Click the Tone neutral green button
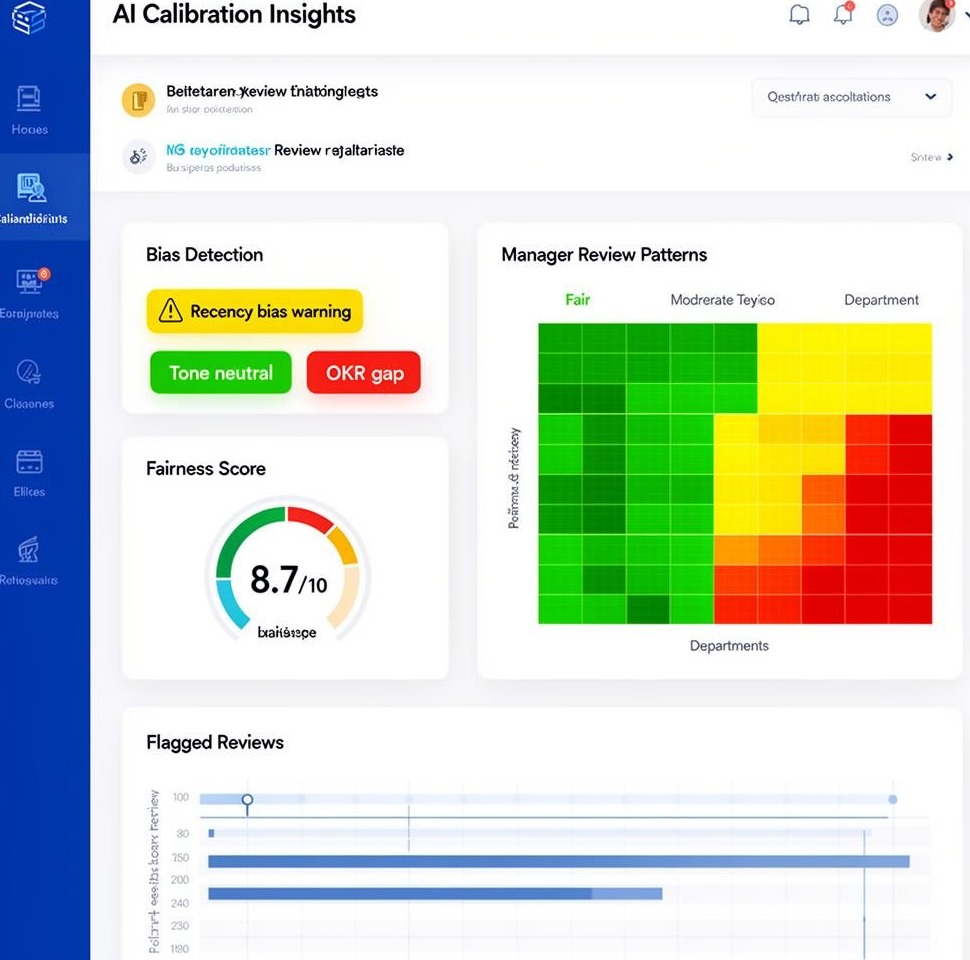The height and width of the screenshot is (960, 970). [220, 373]
